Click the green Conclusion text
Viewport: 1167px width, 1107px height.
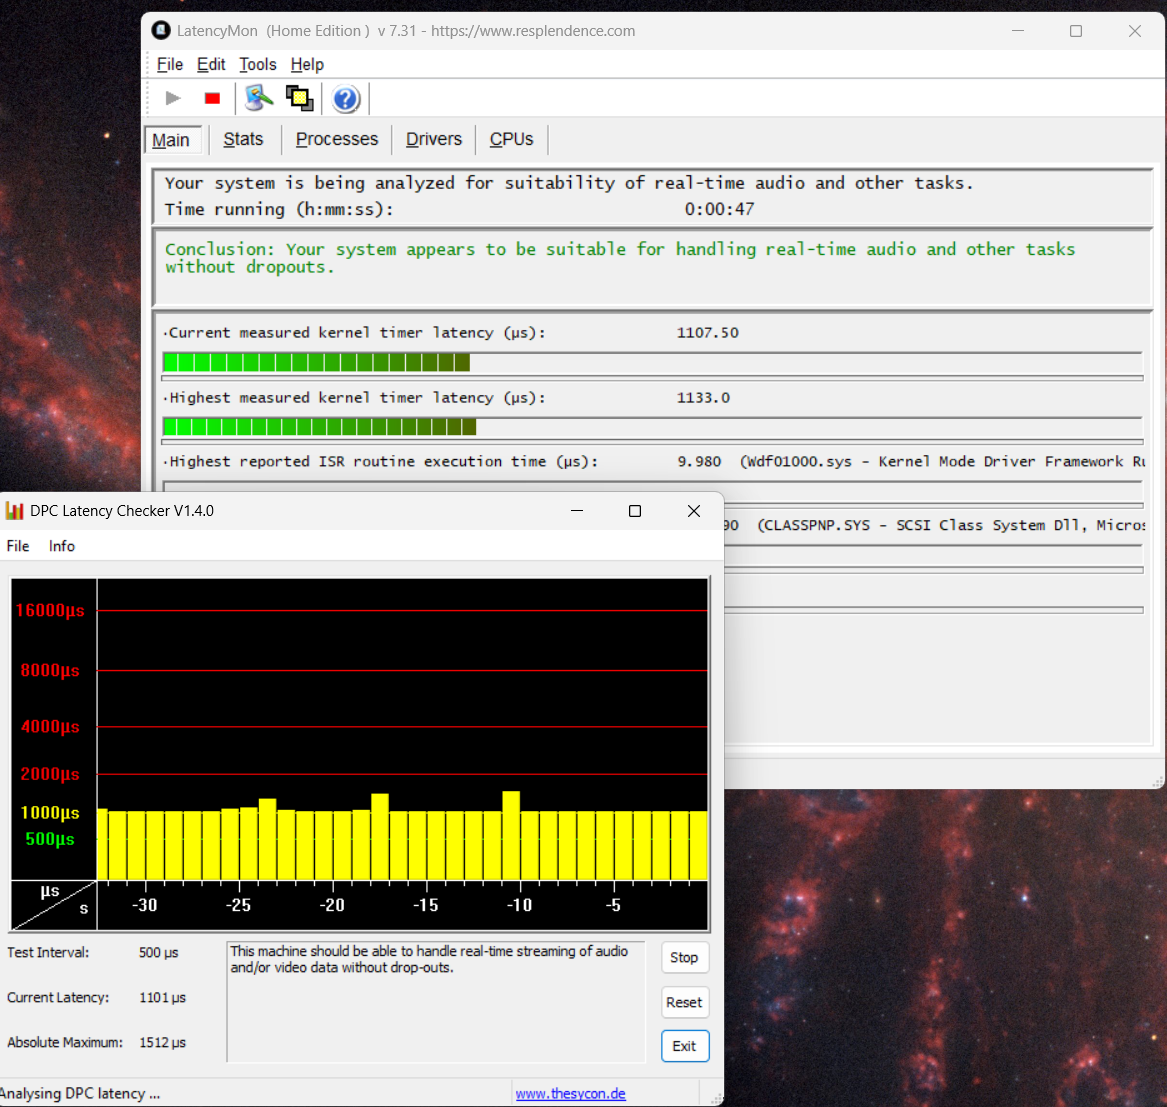[x=620, y=258]
